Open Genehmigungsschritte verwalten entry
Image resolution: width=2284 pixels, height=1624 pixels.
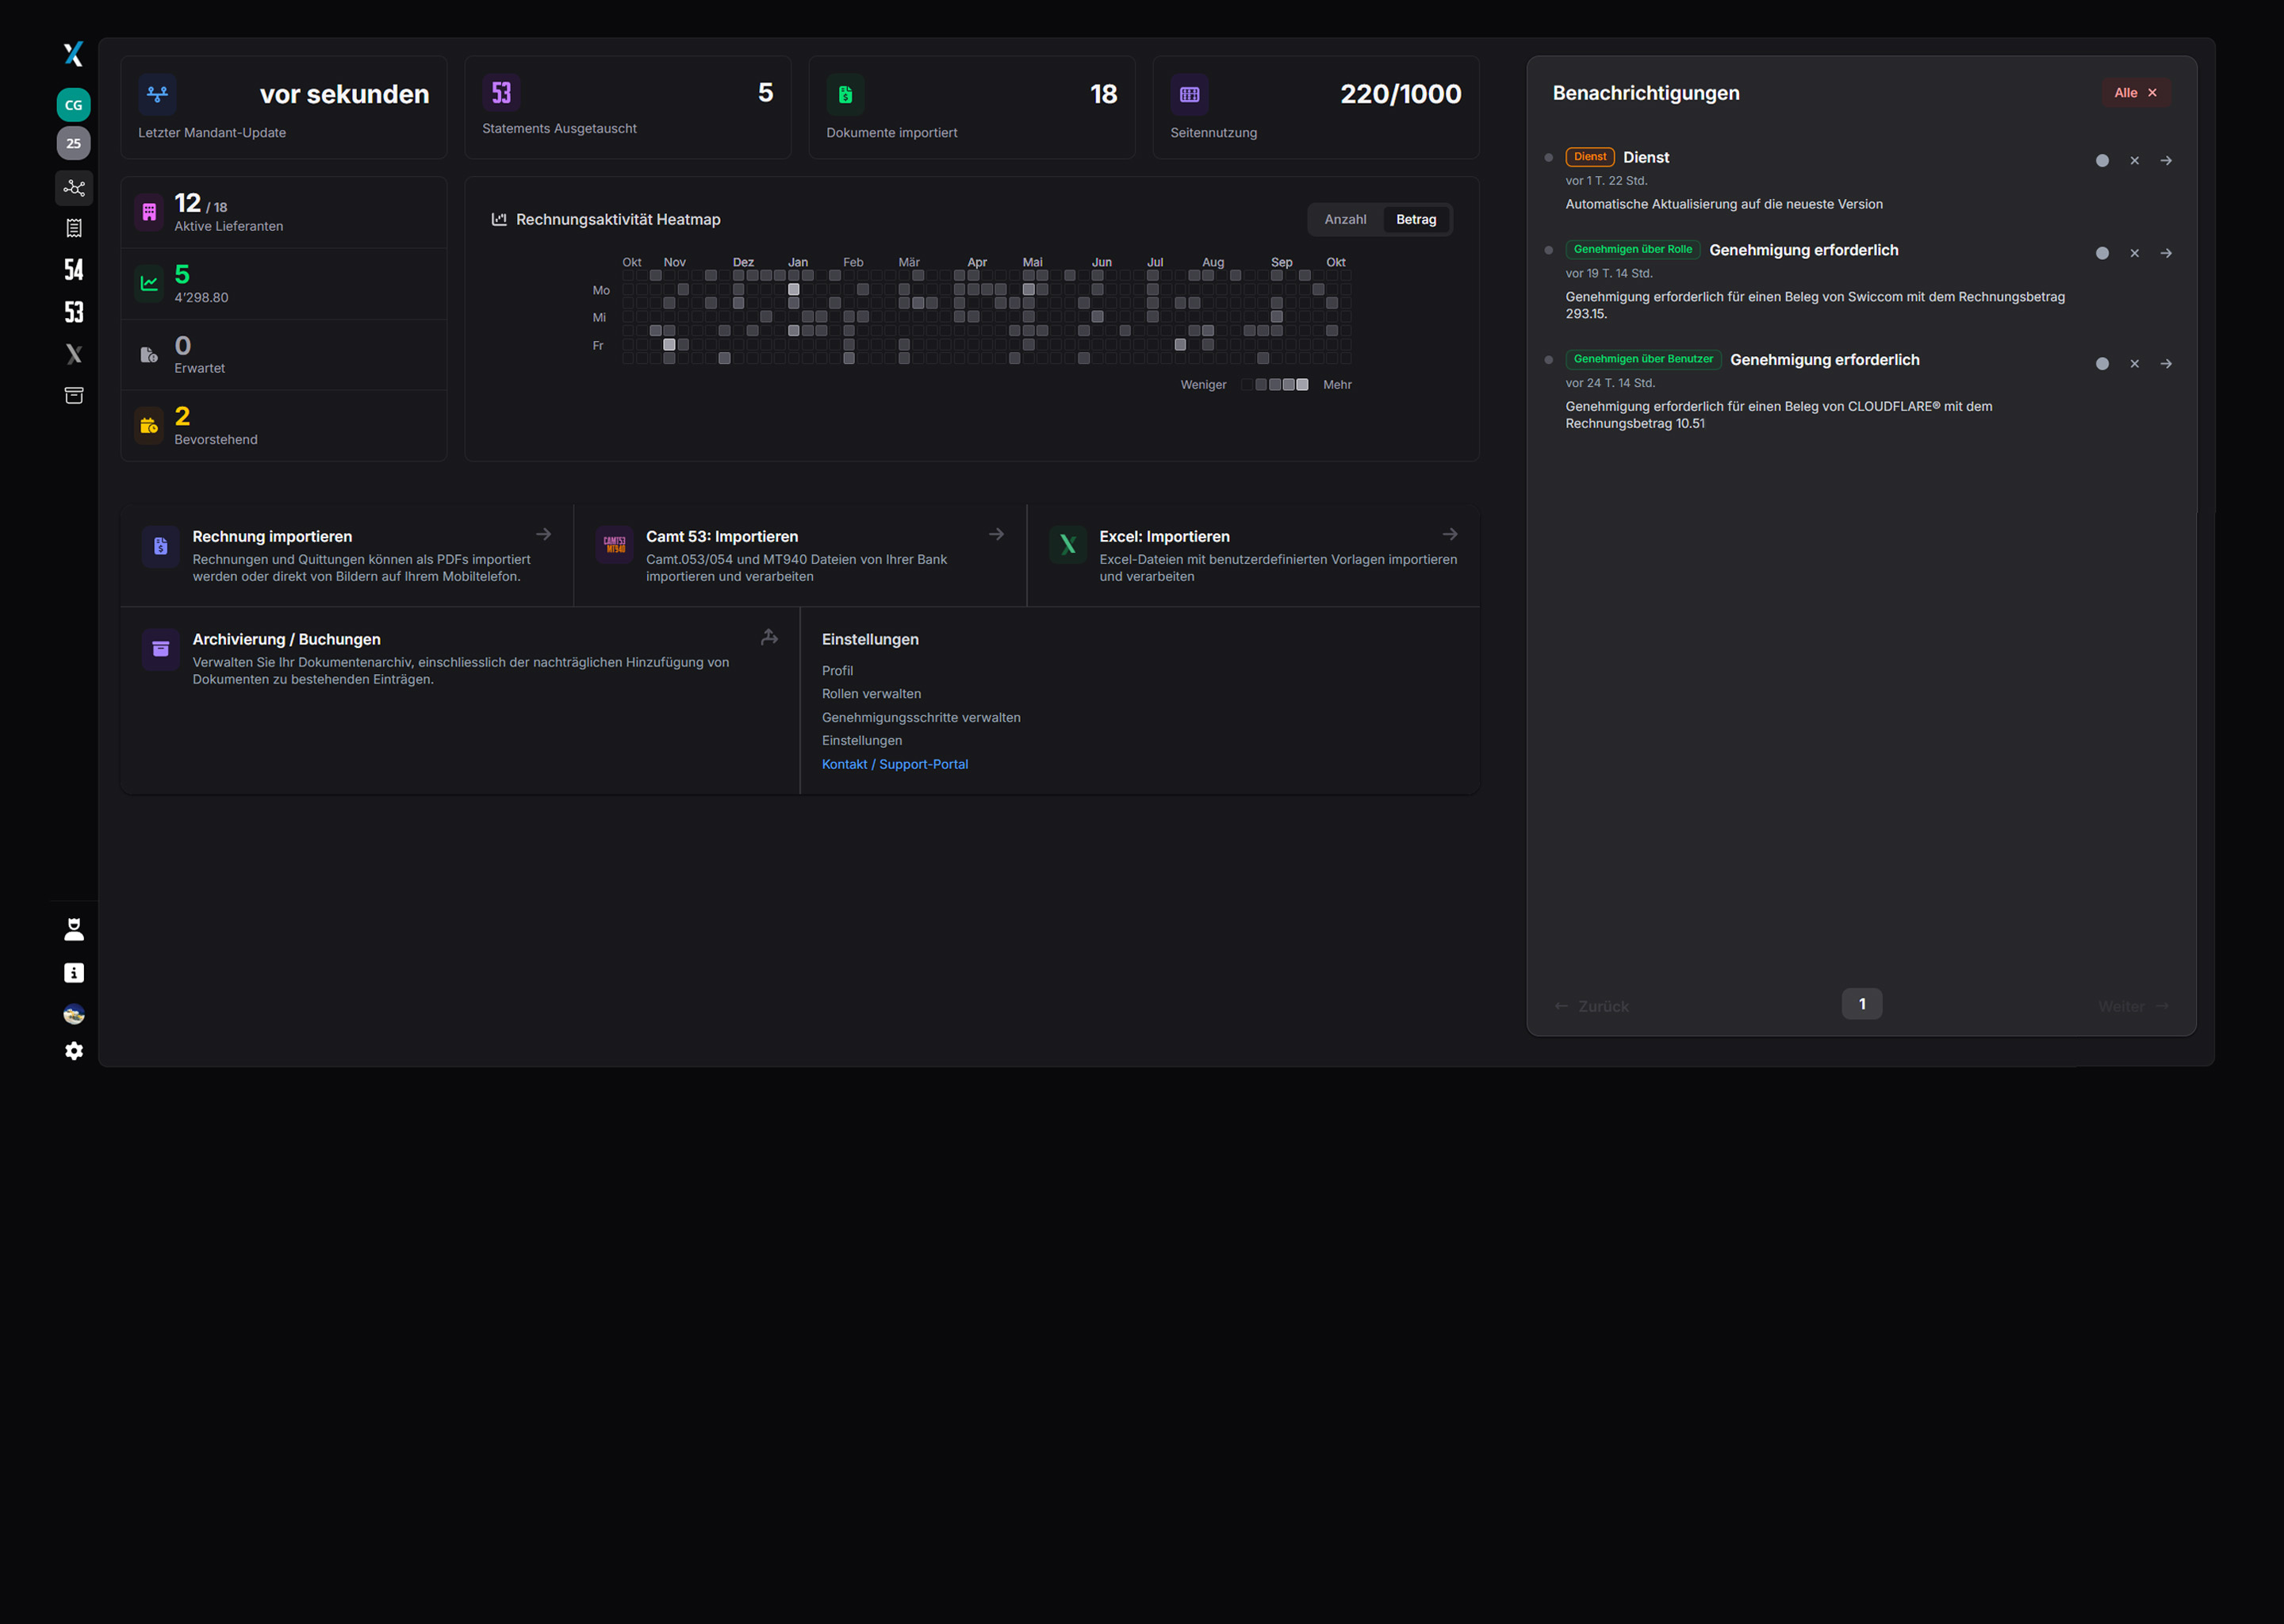(920, 718)
